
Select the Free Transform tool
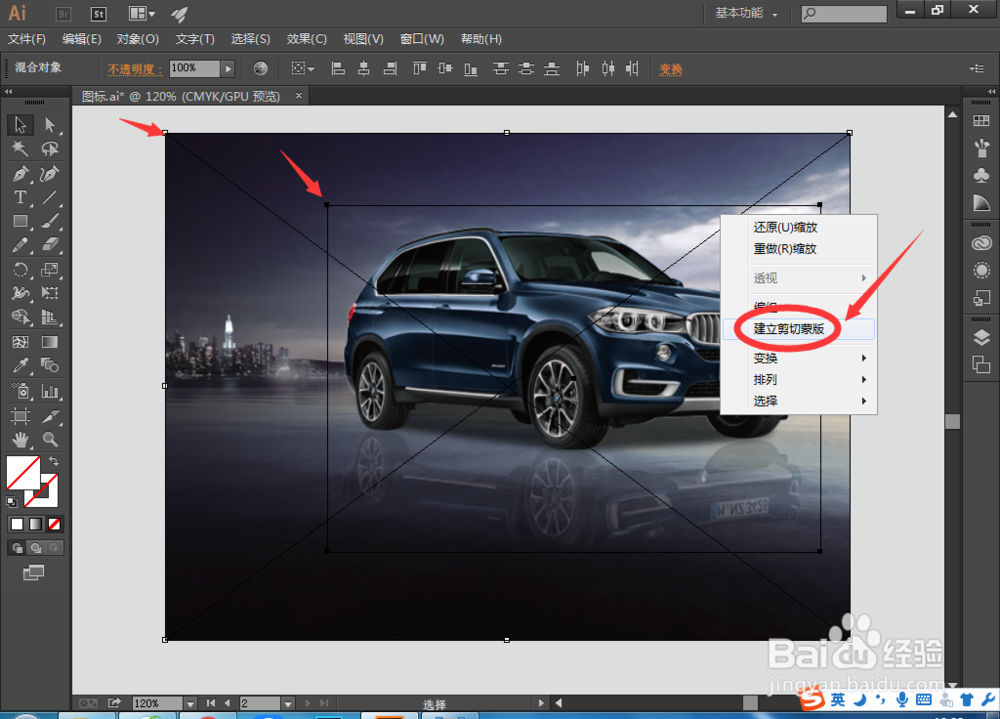click(50, 293)
